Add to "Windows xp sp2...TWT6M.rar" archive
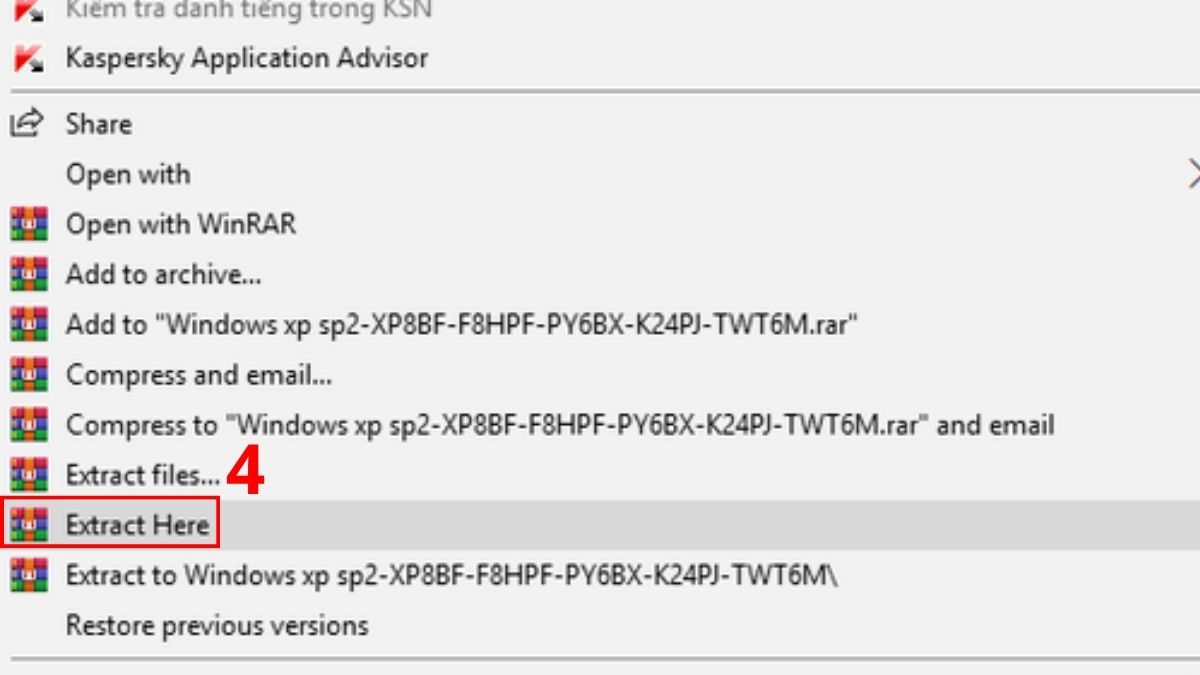1200x675 pixels. pos(461,324)
